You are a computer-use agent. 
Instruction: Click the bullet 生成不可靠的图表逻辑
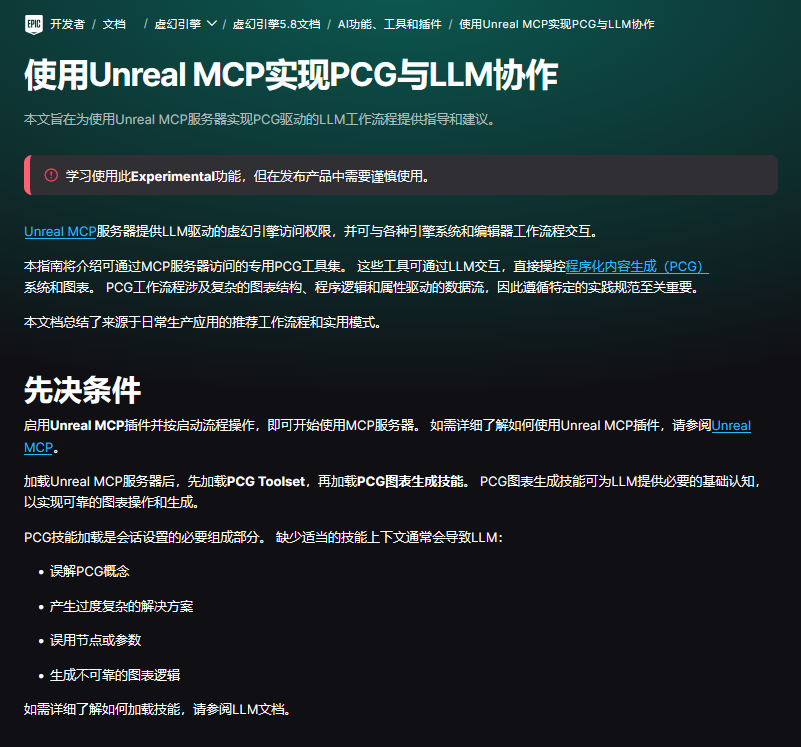pyautogui.click(x=115, y=675)
